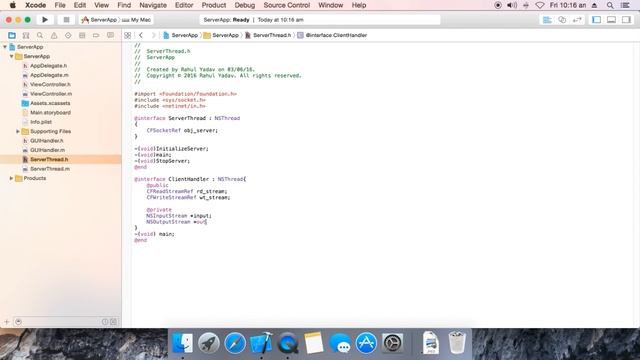Open Spotlight search in the menu bar
The width and height of the screenshot is (640, 360).
coord(610,5)
